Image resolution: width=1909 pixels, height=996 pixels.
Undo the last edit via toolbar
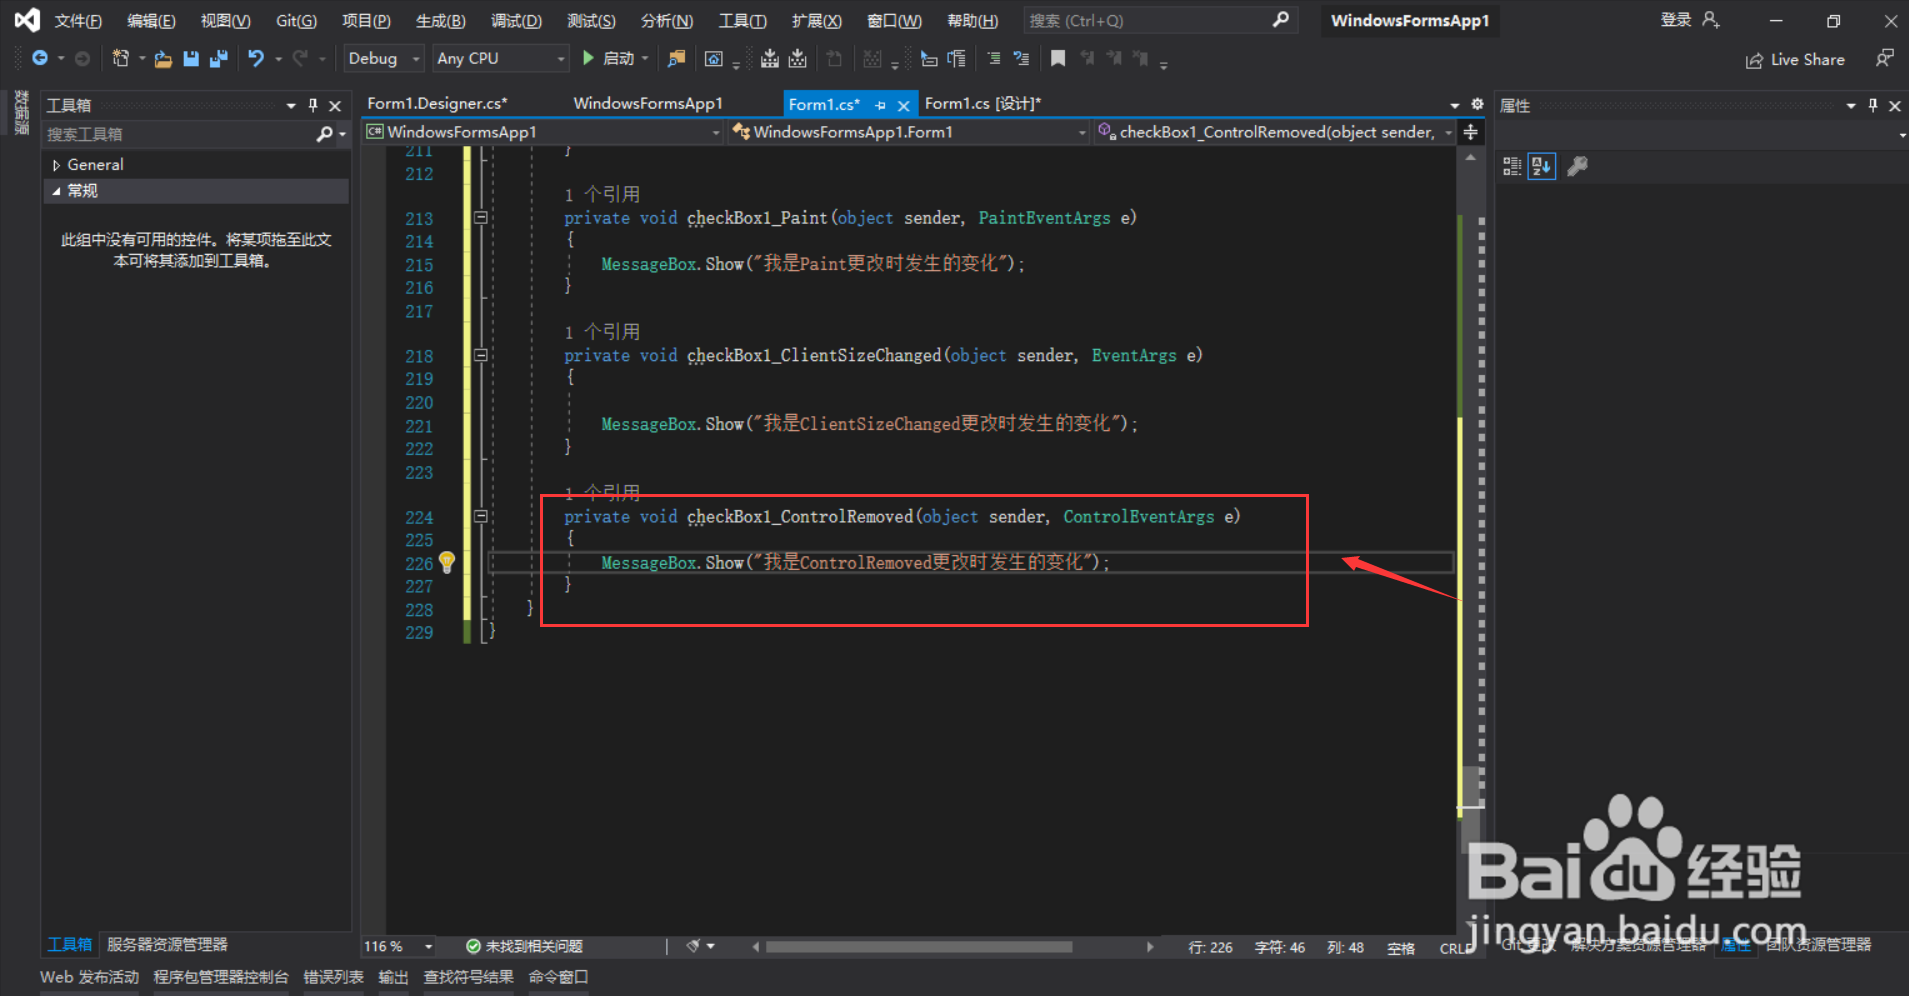pyautogui.click(x=256, y=59)
